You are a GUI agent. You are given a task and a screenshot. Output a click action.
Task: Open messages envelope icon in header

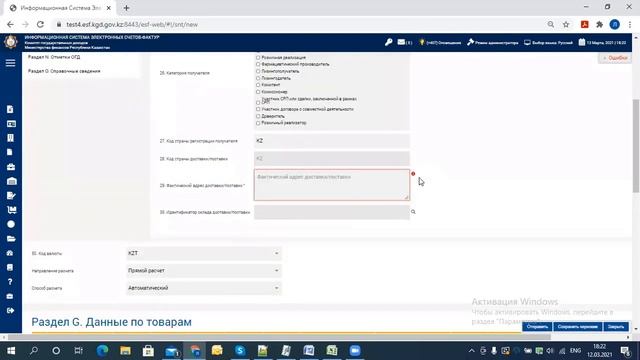(x=401, y=42)
